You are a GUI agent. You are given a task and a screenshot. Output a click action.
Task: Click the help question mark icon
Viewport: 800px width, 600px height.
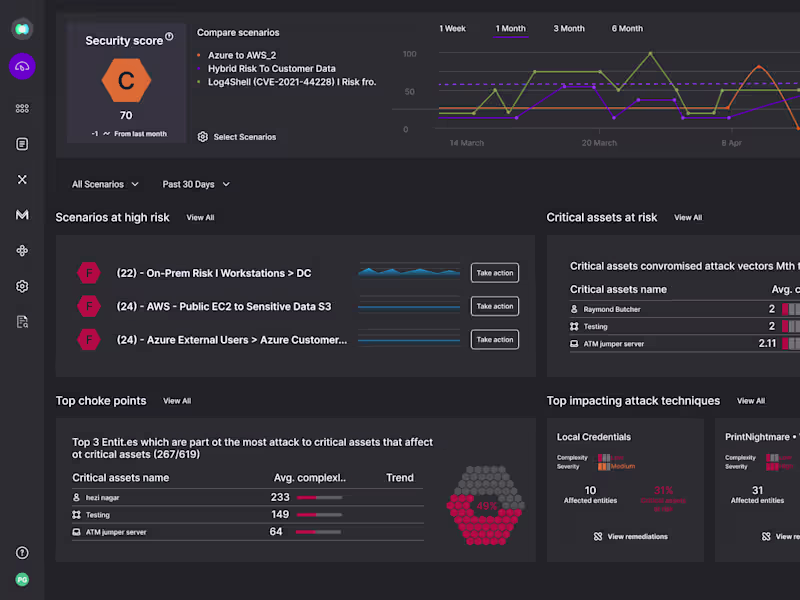[x=22, y=553]
